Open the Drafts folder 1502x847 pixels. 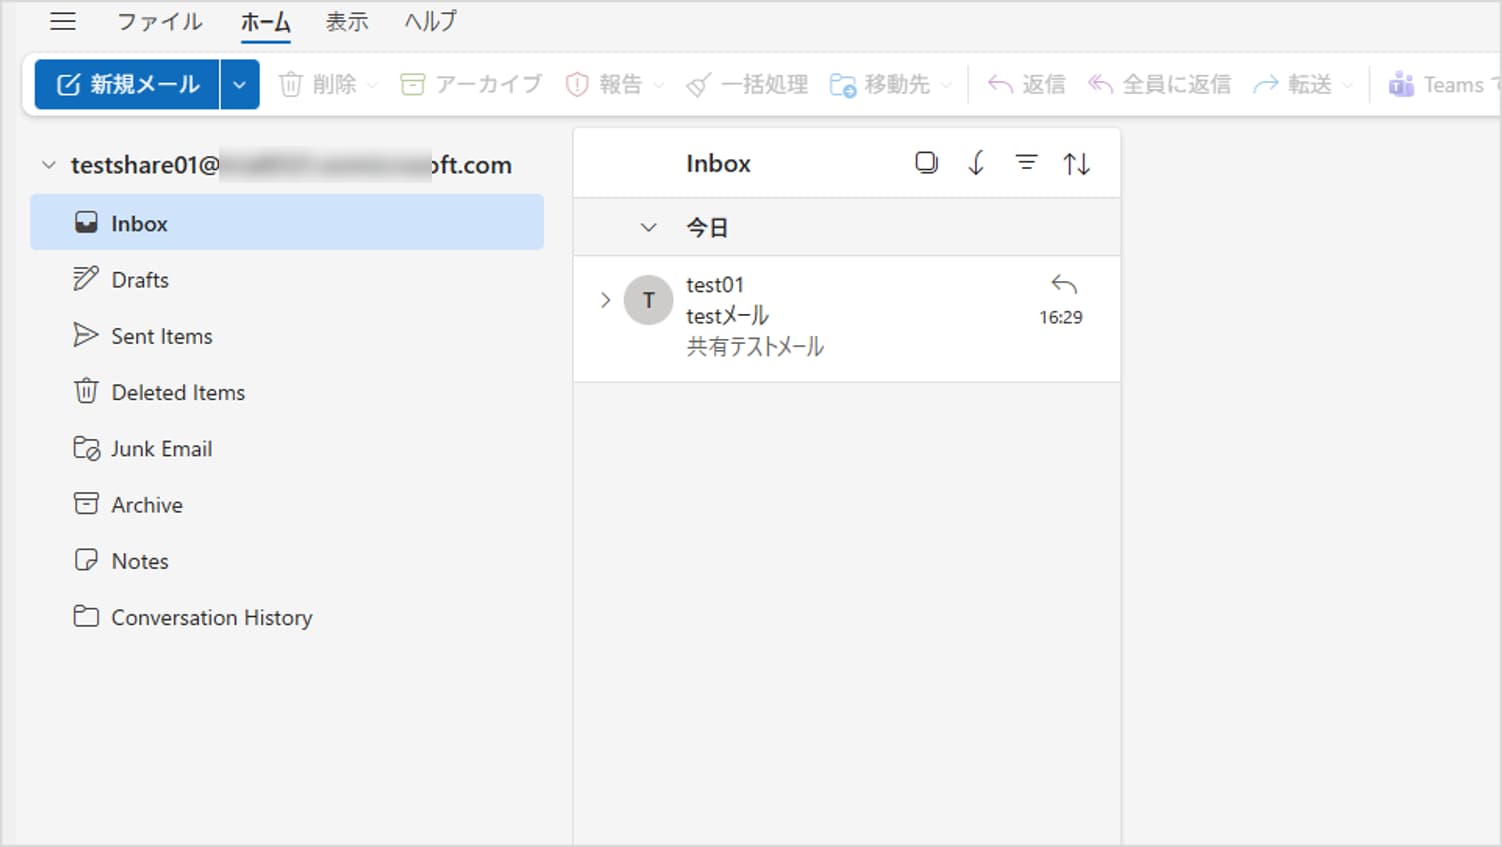tap(139, 280)
